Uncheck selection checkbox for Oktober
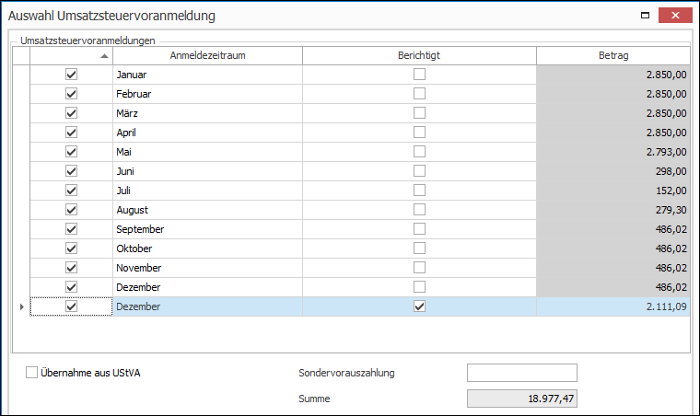 click(x=71, y=248)
